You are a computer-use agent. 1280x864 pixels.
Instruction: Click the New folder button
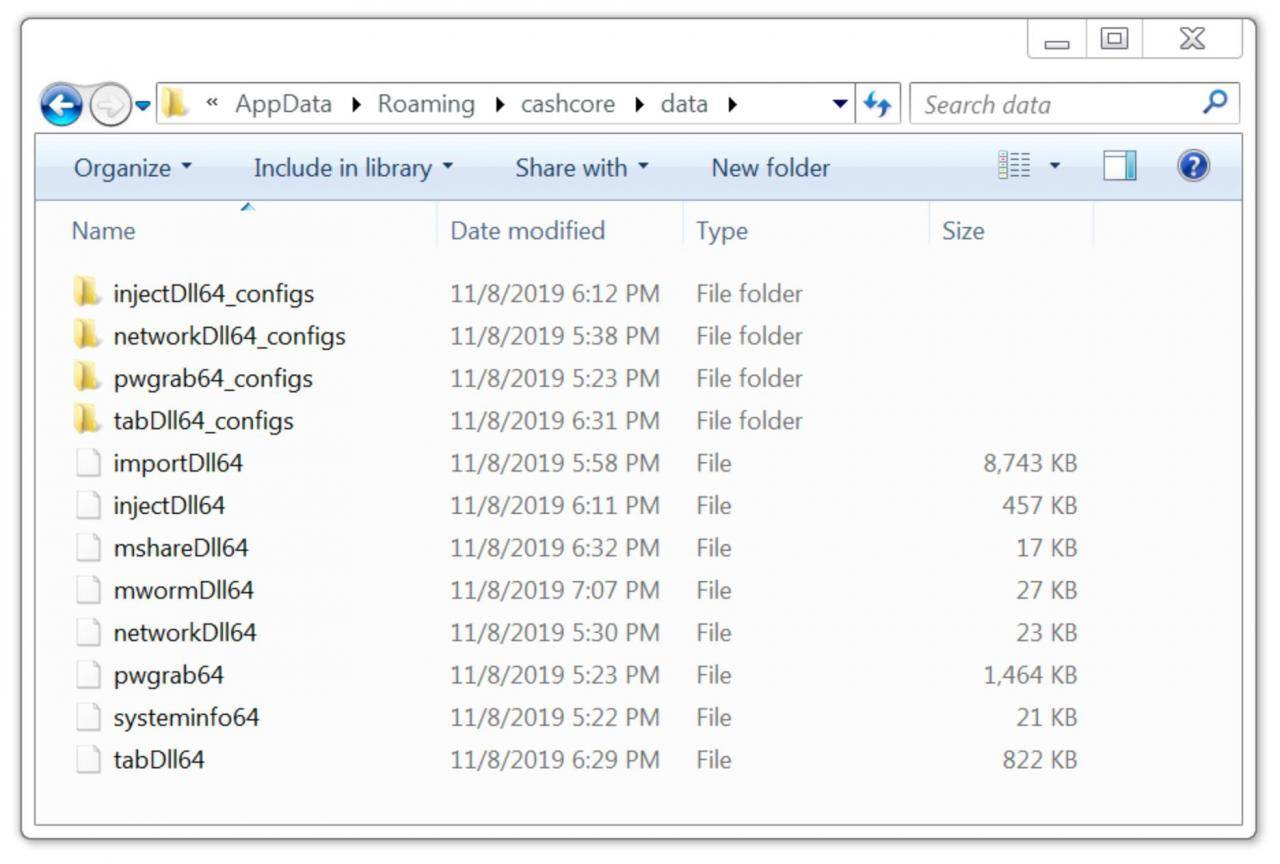(770, 168)
